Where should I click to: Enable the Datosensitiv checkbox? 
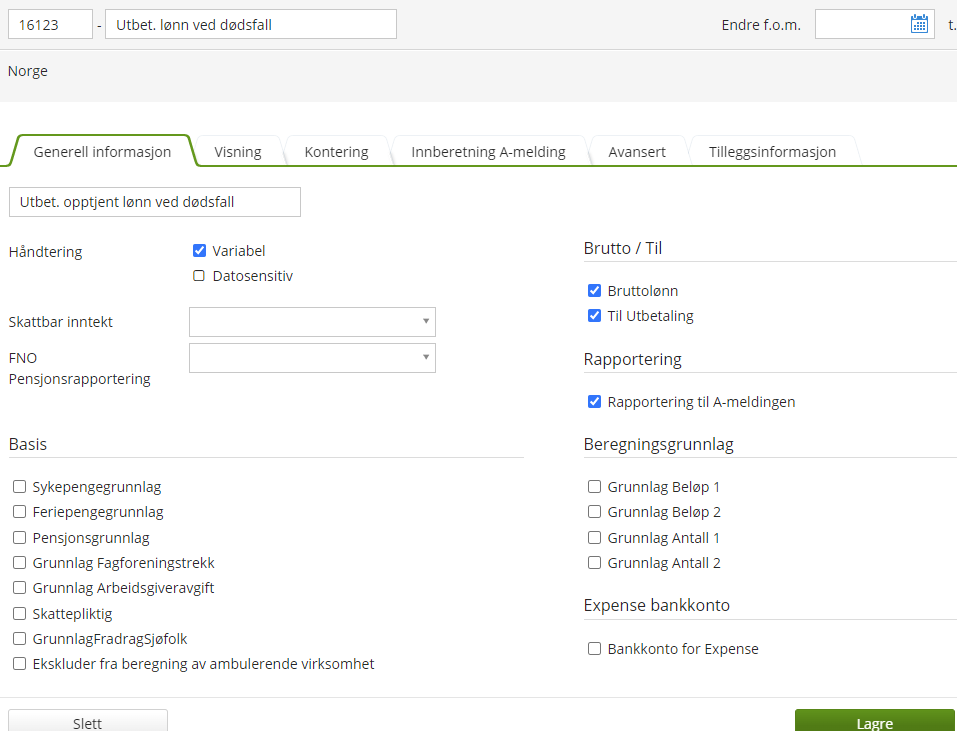[x=199, y=276]
